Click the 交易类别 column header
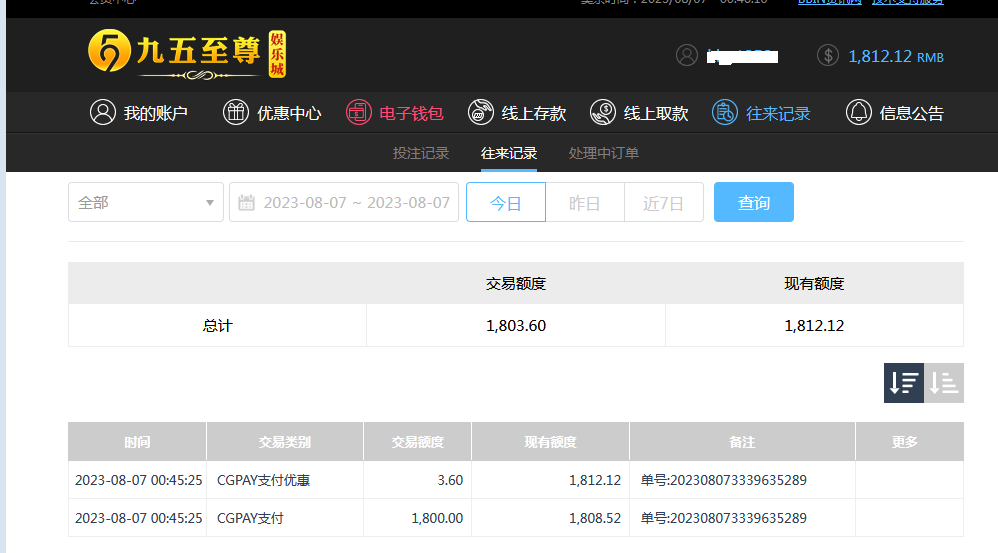The height and width of the screenshot is (553, 998). [285, 442]
